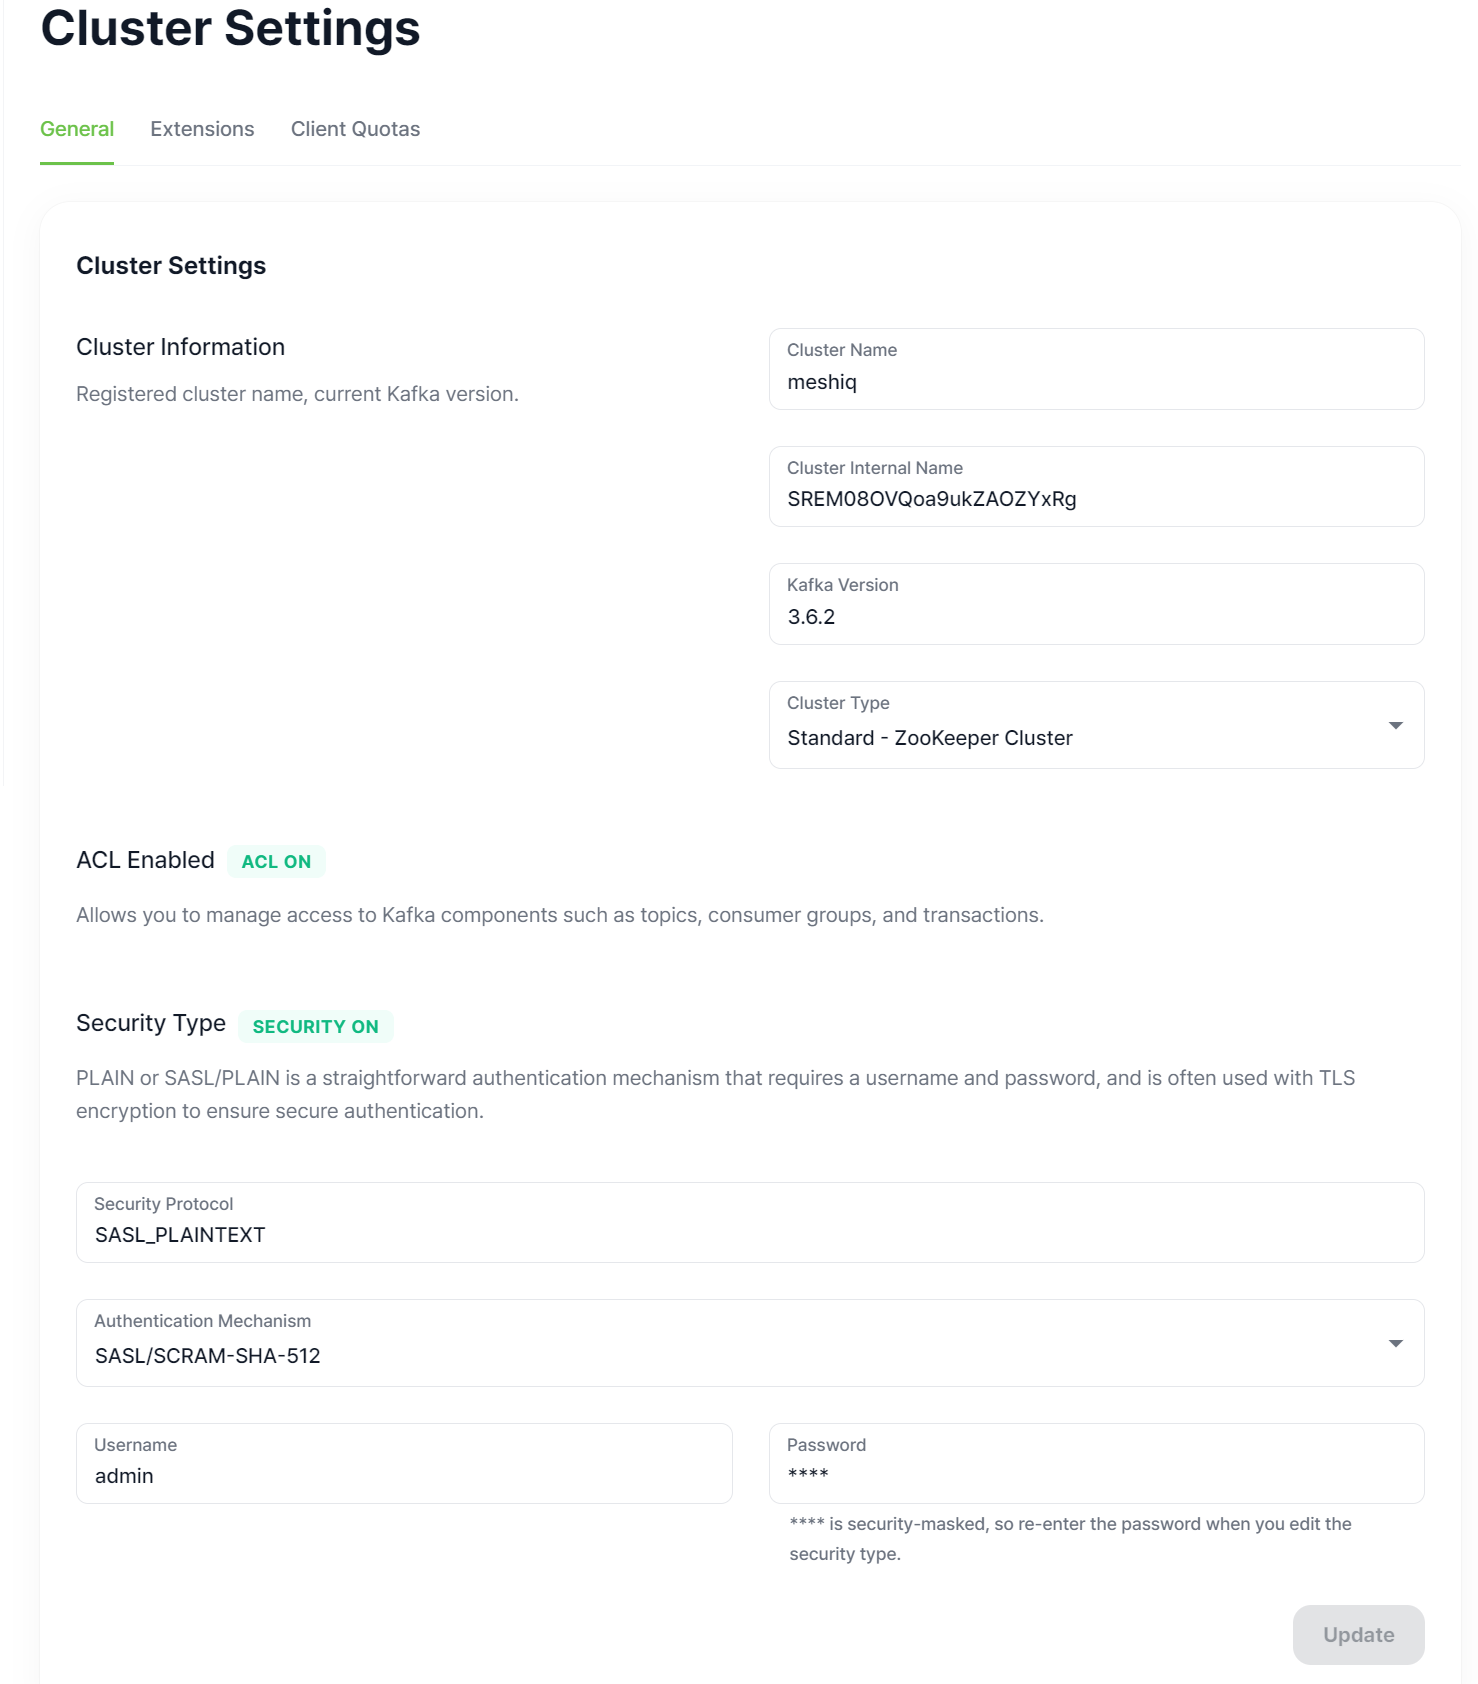1478x1684 pixels.
Task: Switch to the General tab
Action: coord(77,129)
